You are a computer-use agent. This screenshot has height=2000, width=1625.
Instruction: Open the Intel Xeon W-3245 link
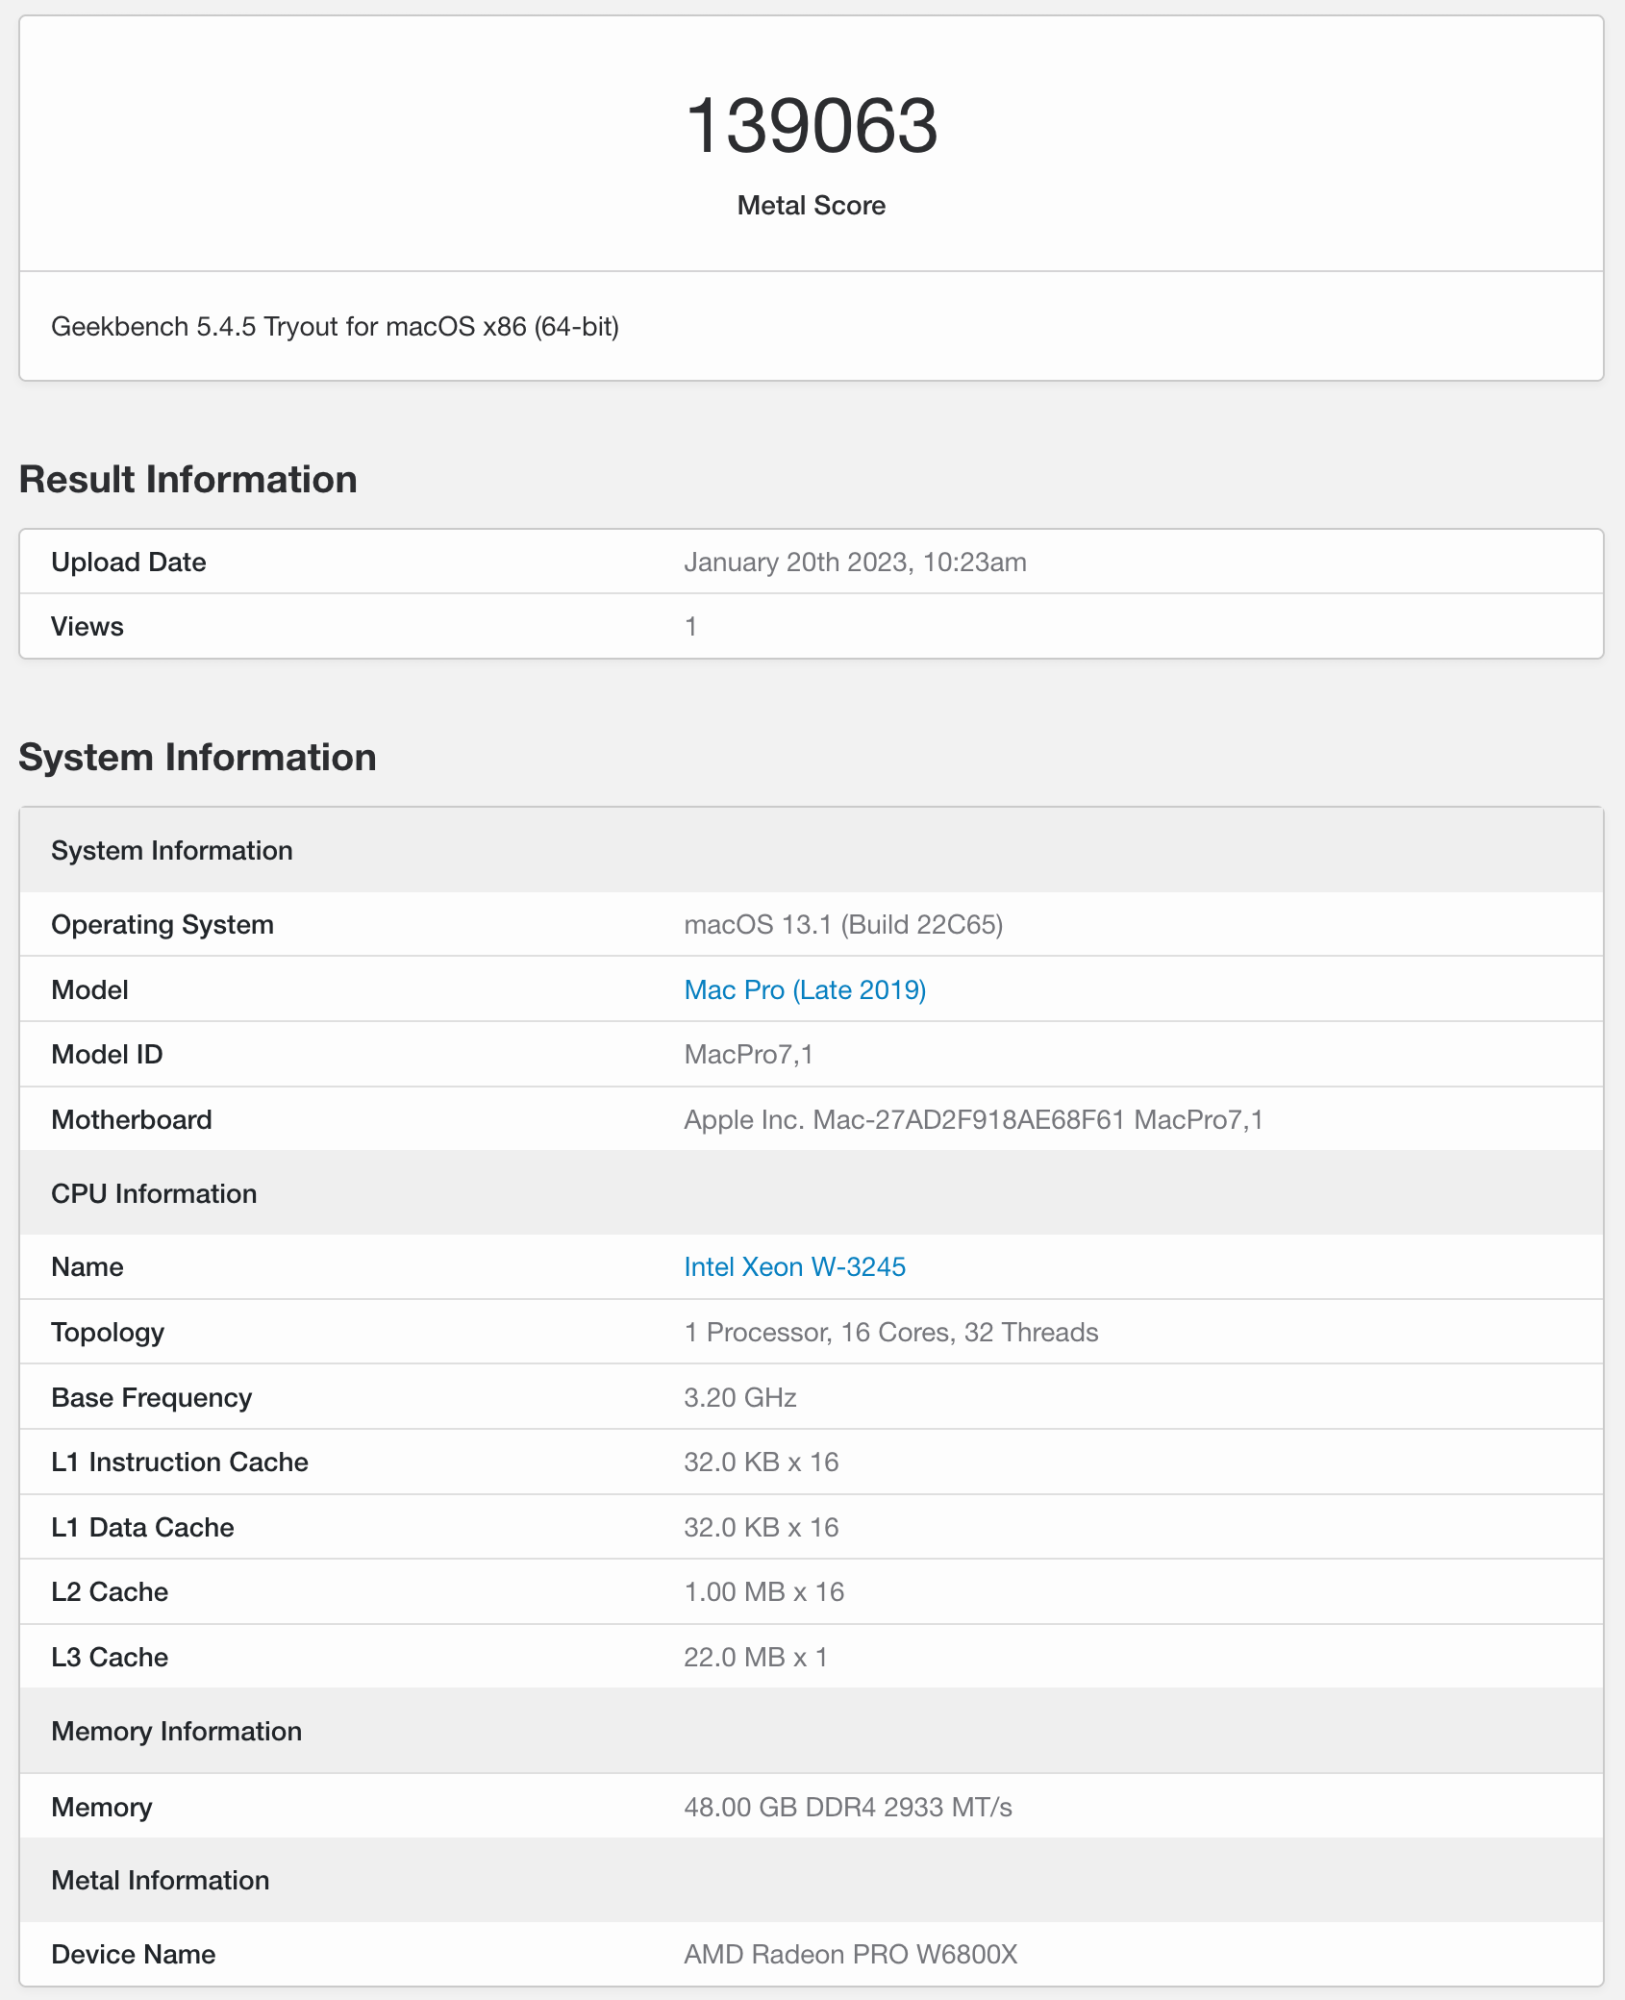[x=795, y=1267]
